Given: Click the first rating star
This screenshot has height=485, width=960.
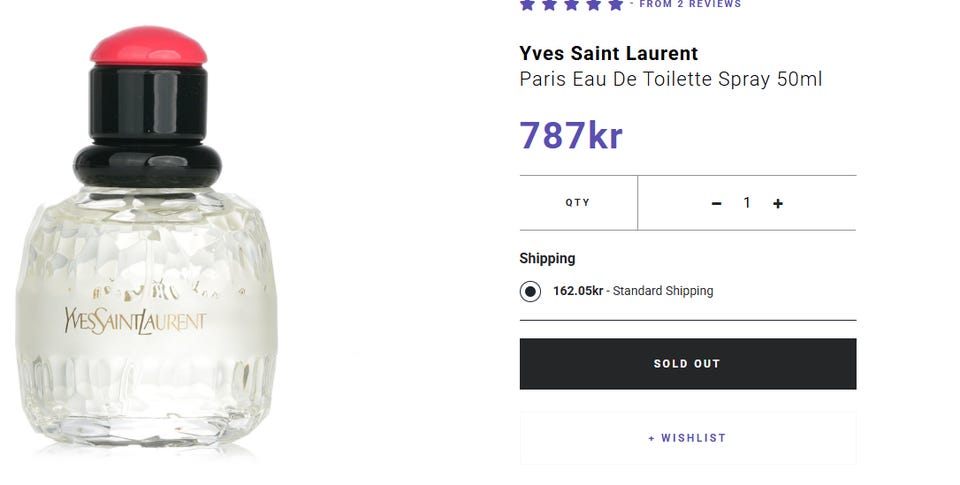Looking at the screenshot, I should (527, 4).
